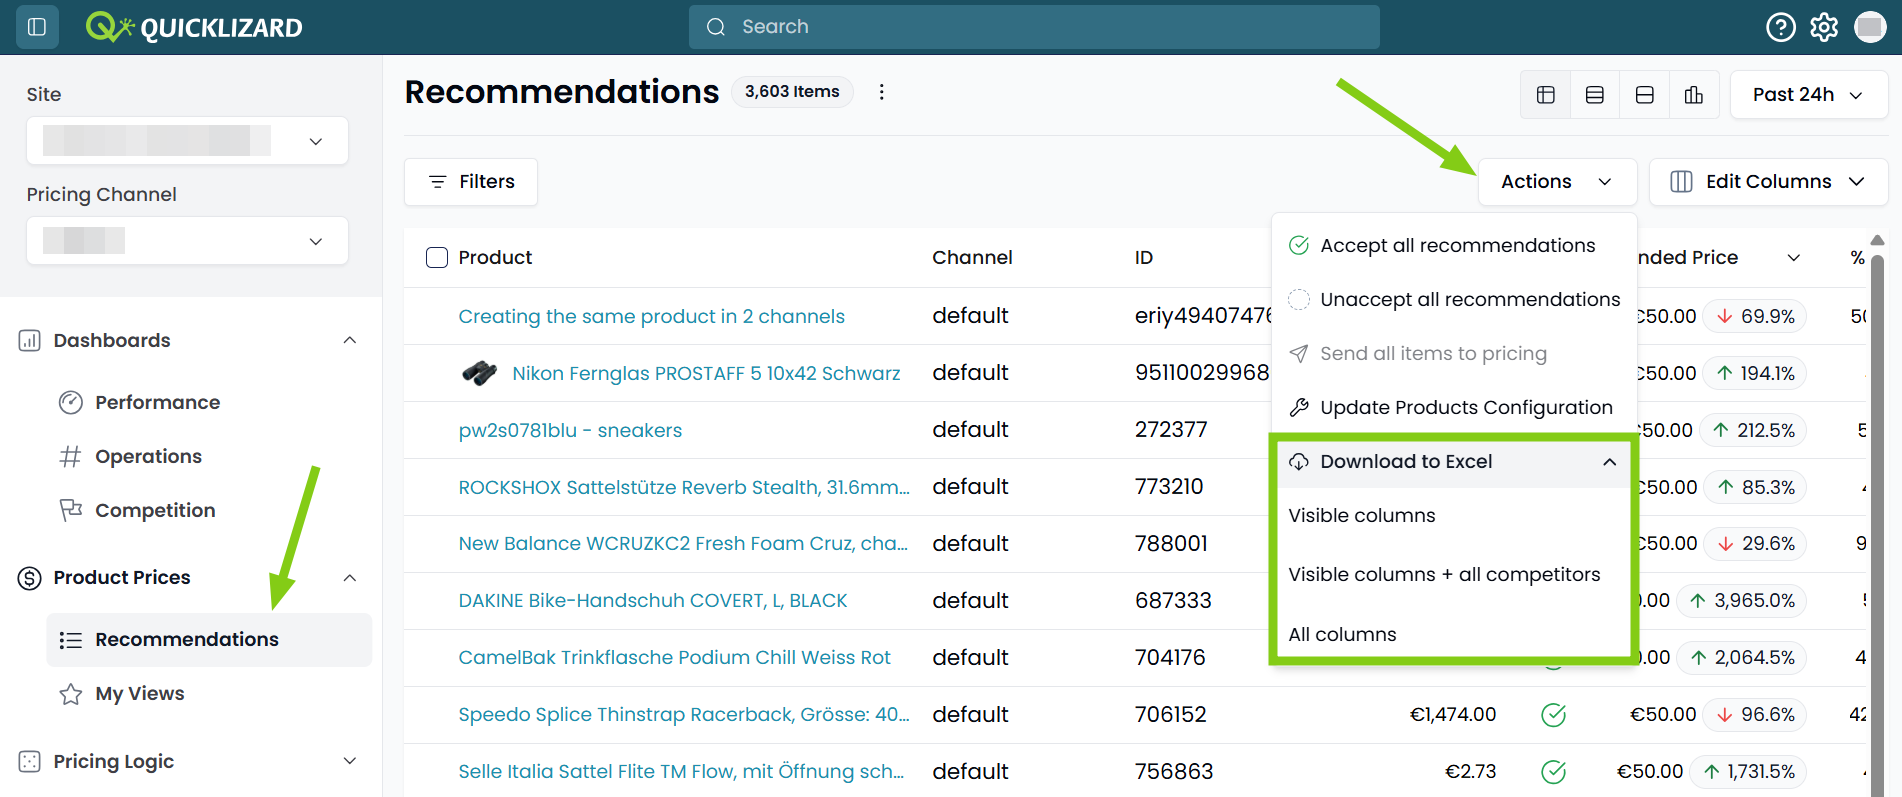Collapse the Download to Excel submenu
Screen dimensions: 1902x797
click(1610, 462)
